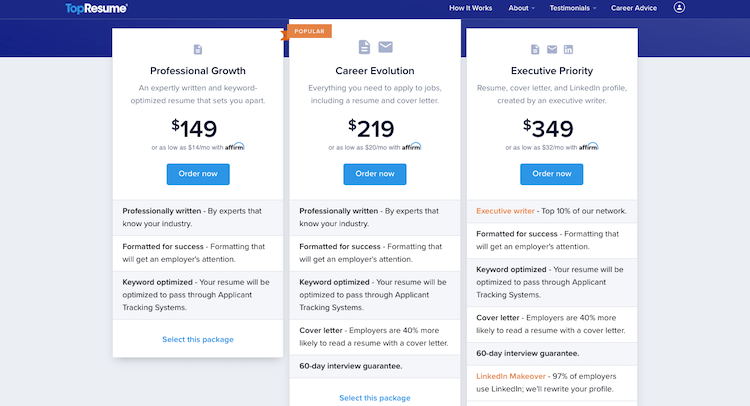
Task: Click the orange Executive writer link
Action: pyautogui.click(x=505, y=211)
